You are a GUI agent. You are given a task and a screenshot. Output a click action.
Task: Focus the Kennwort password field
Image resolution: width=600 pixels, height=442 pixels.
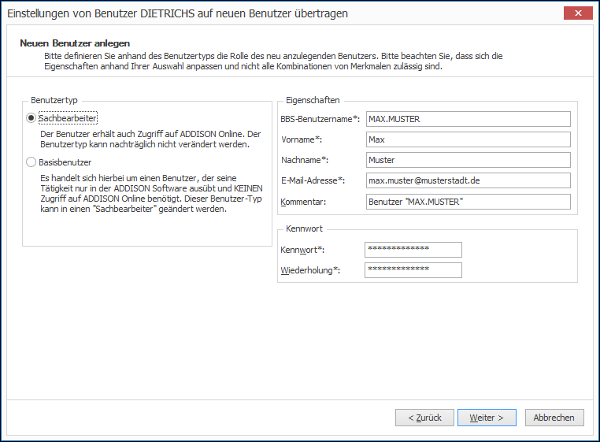[x=413, y=250]
